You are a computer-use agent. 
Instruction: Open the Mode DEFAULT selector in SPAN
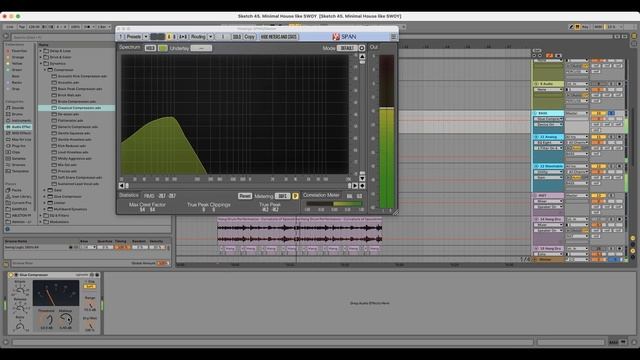click(x=347, y=48)
